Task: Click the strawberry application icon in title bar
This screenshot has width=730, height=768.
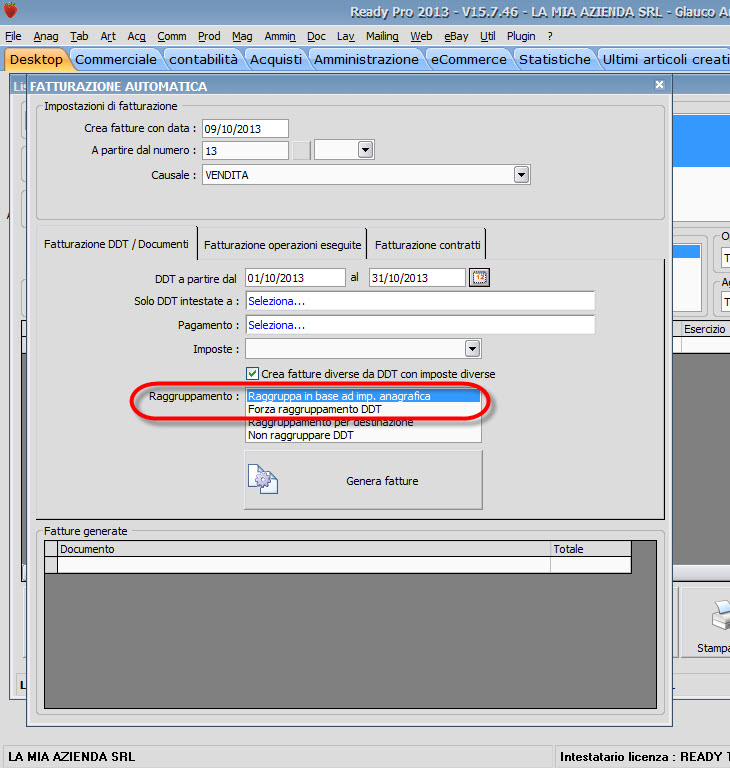Action: 10,10
